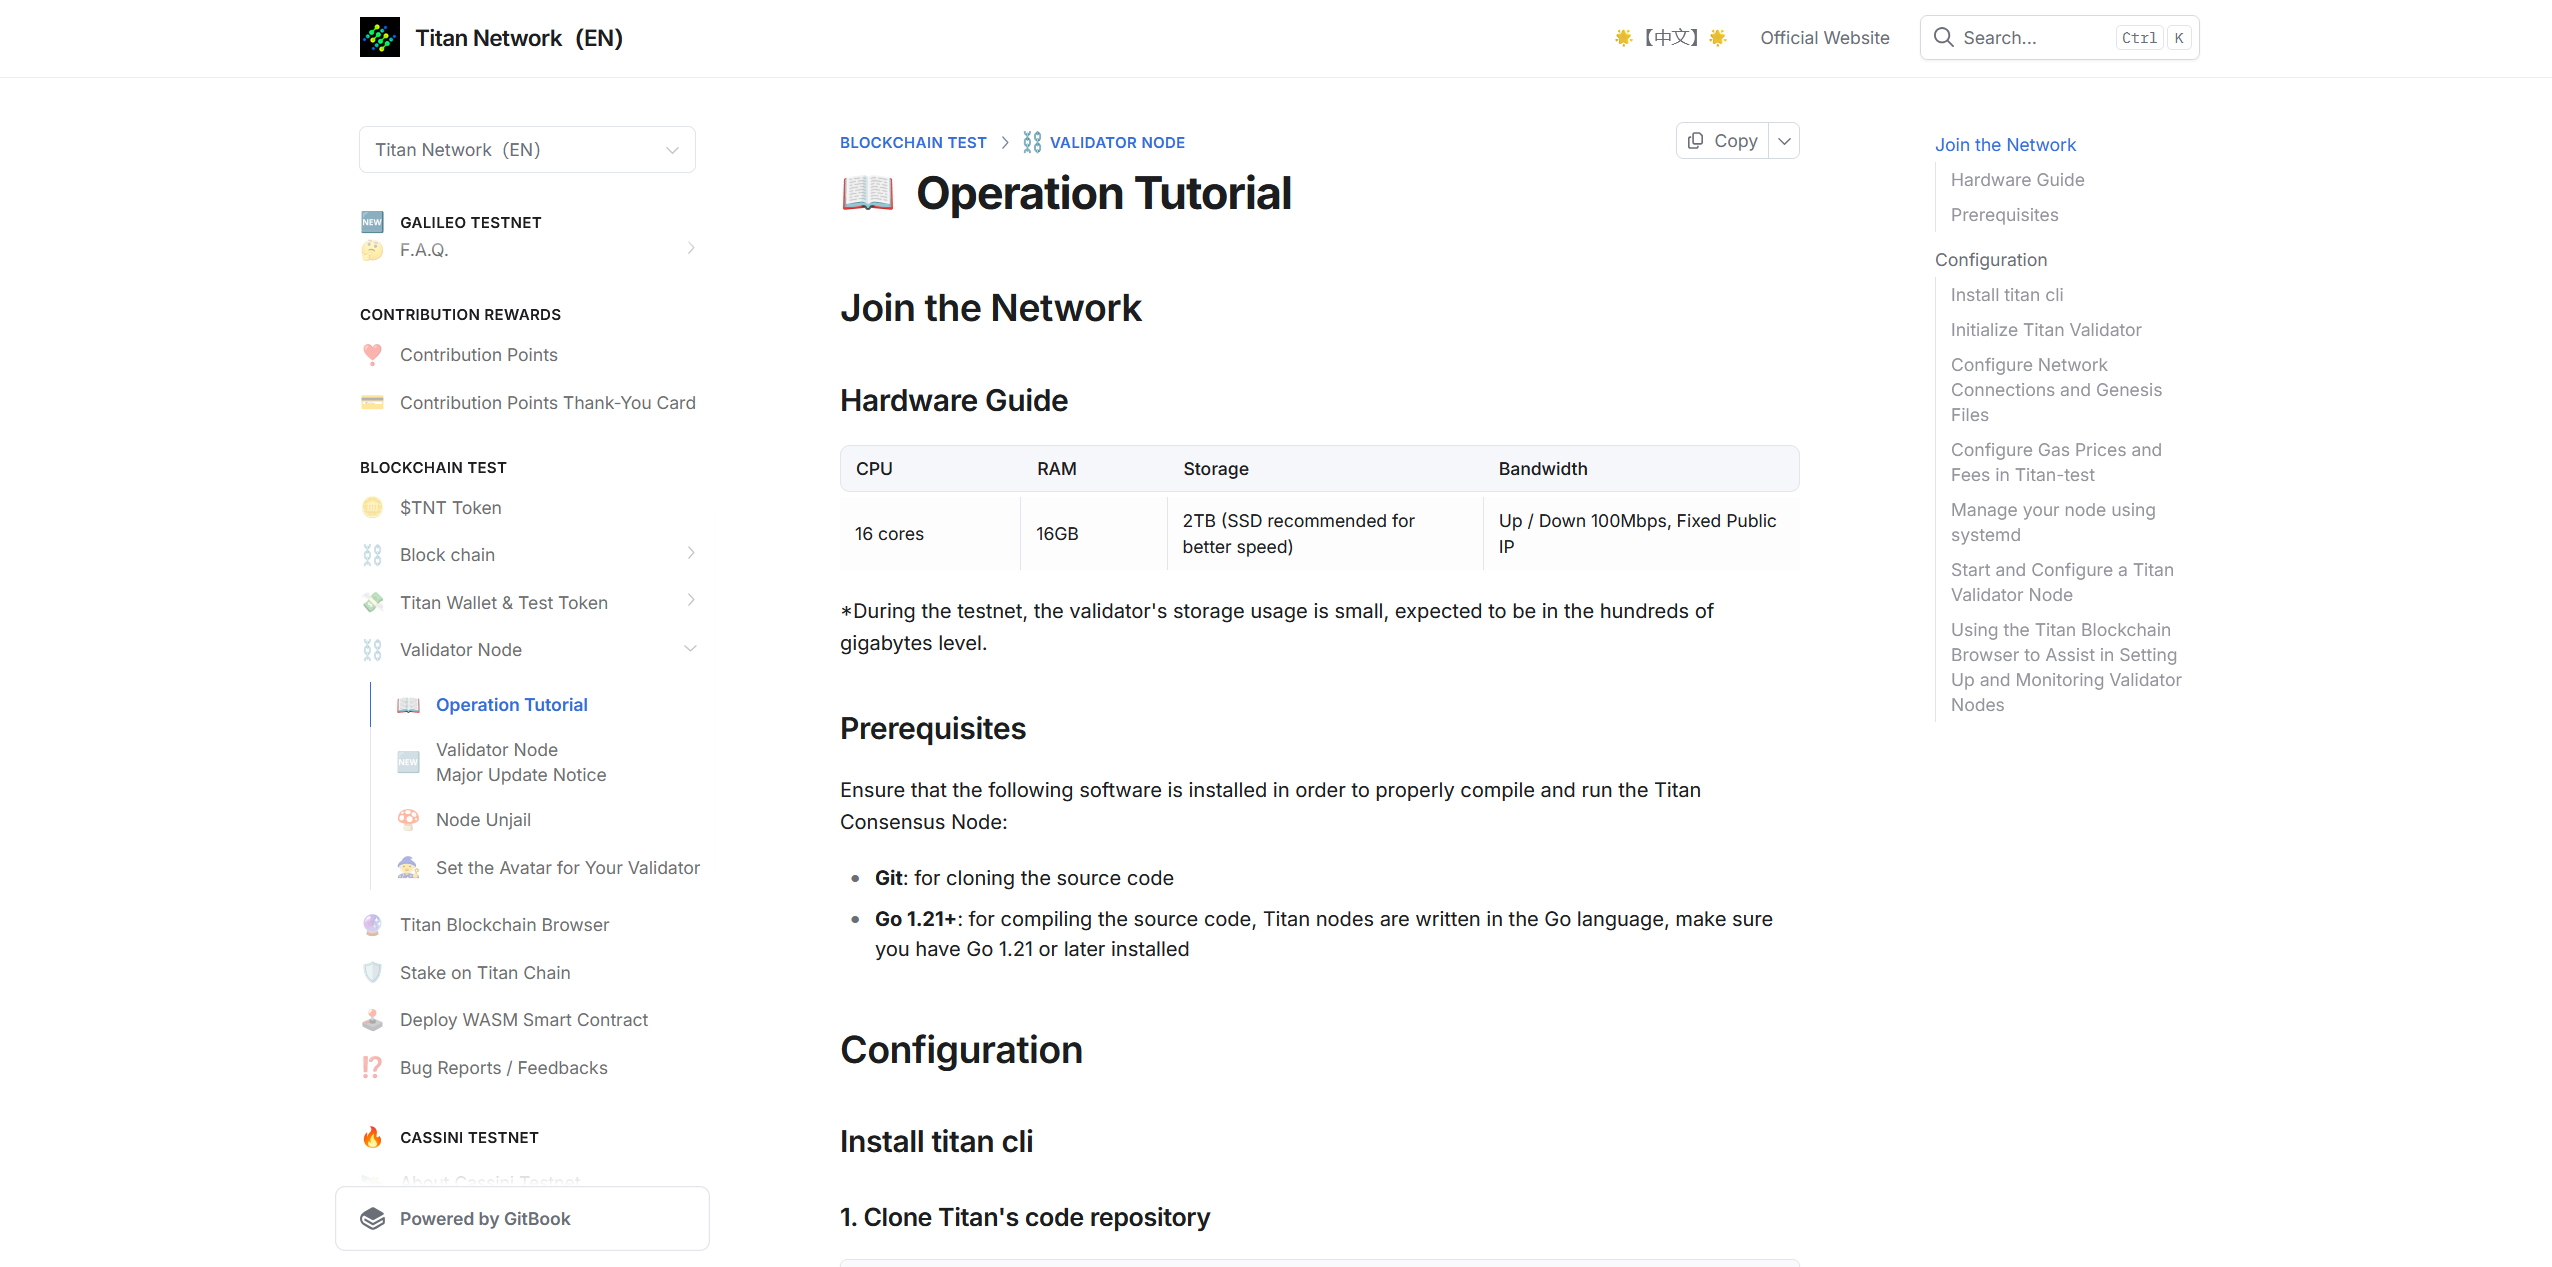
Task: Click the large book icon beside page title
Action: 867,193
